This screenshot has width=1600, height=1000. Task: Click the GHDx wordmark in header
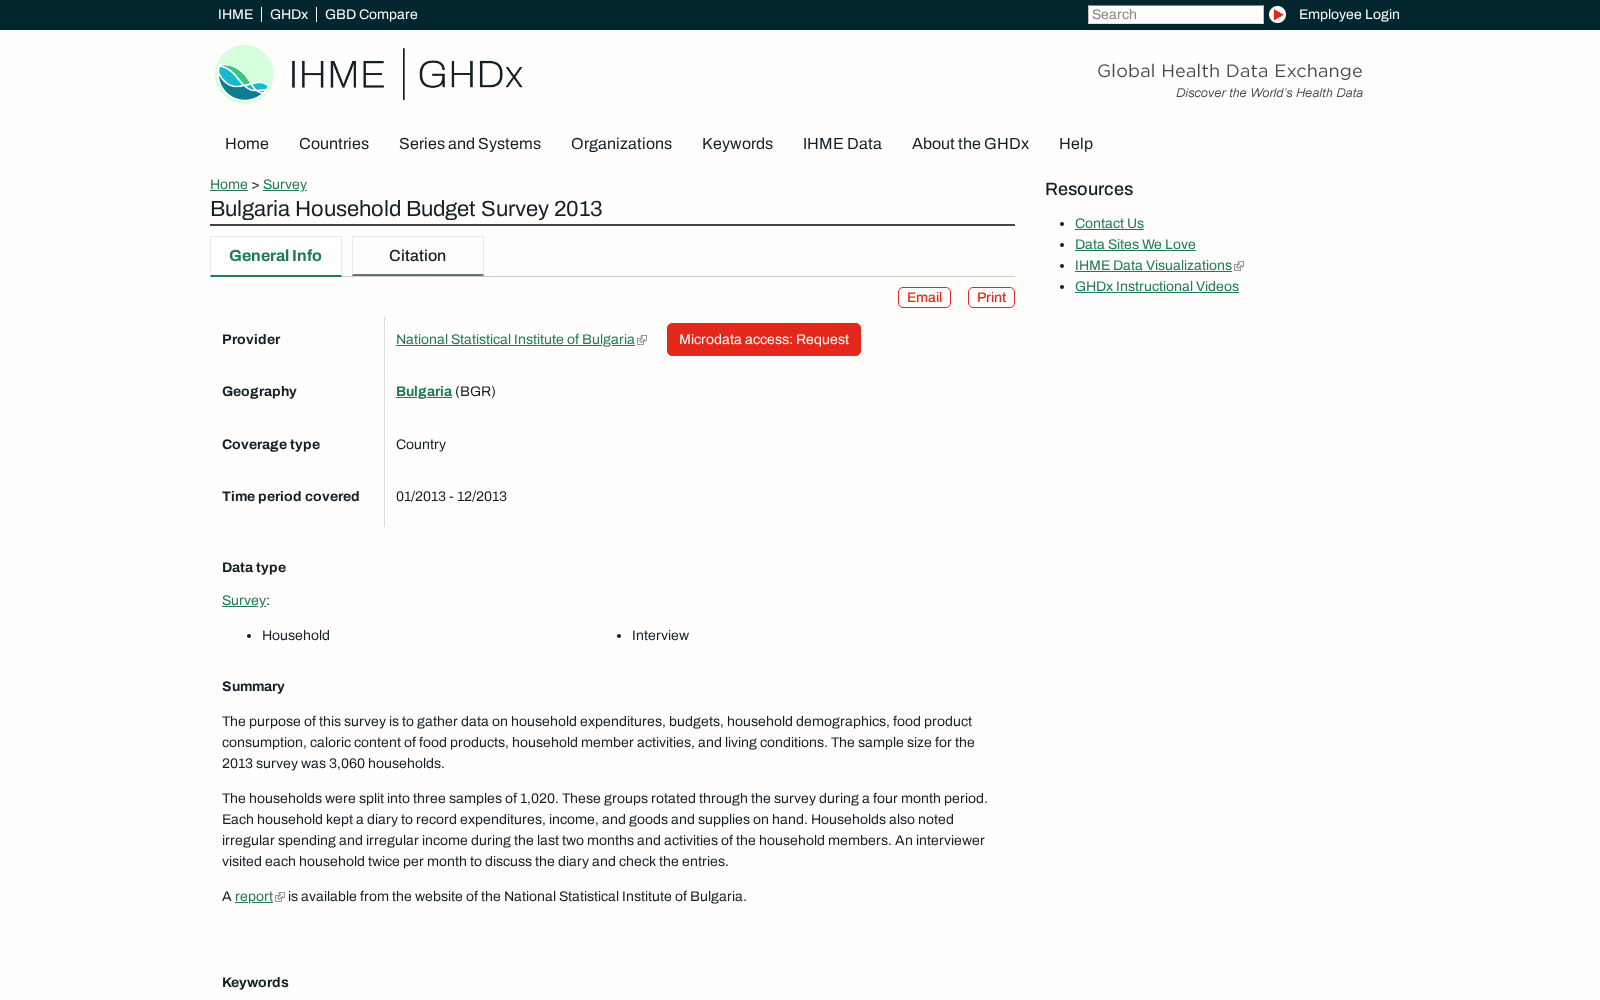[x=470, y=75]
